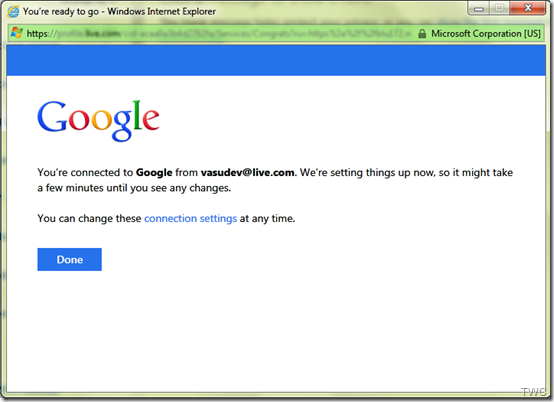Click the blue Done button

click(70, 259)
